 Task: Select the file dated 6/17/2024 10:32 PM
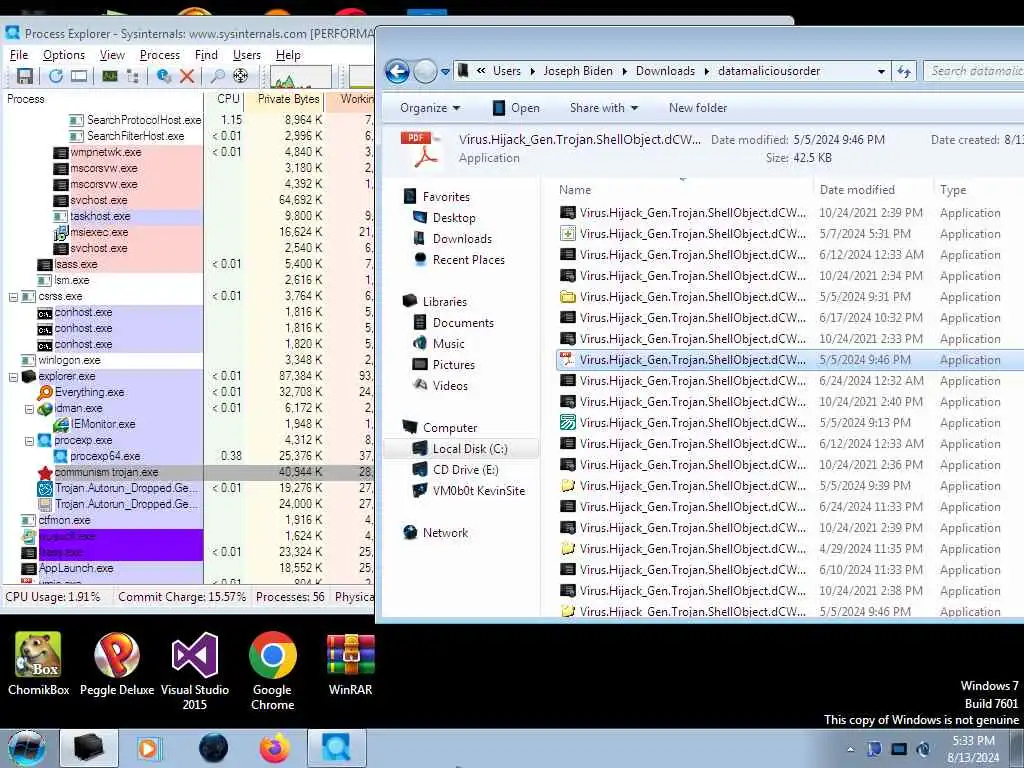[790, 318]
